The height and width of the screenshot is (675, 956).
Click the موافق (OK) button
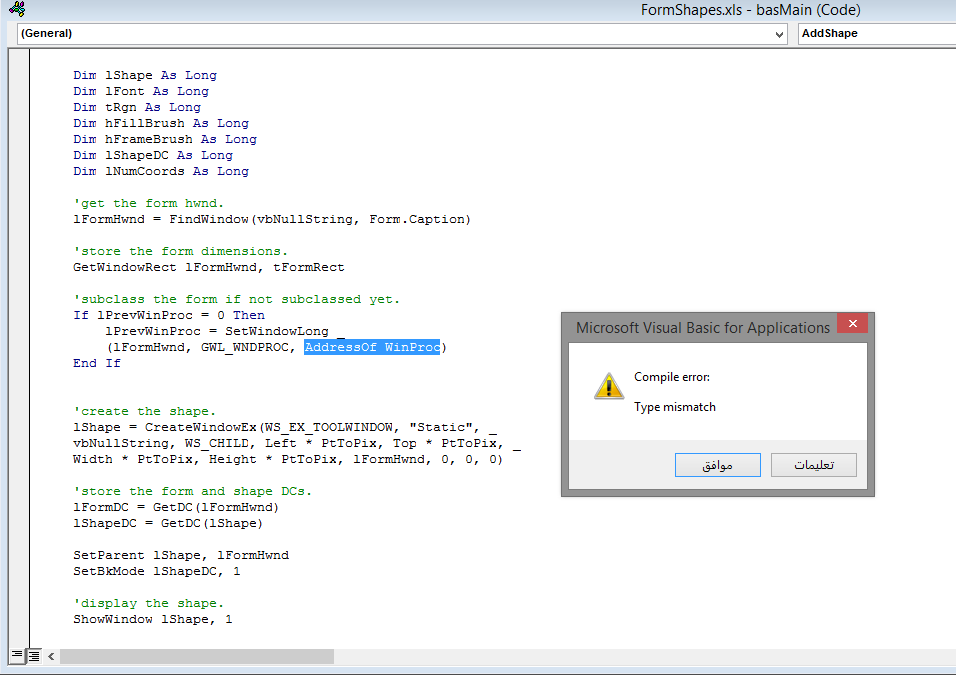[x=718, y=465]
